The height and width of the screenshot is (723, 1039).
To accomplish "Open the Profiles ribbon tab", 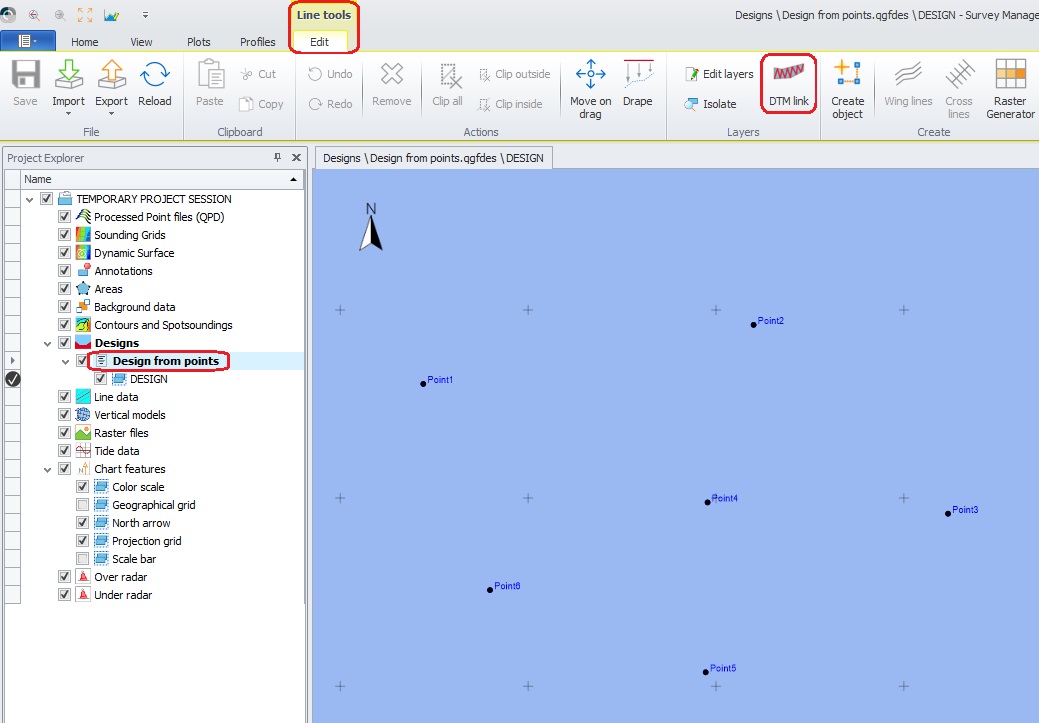I will click(x=257, y=42).
